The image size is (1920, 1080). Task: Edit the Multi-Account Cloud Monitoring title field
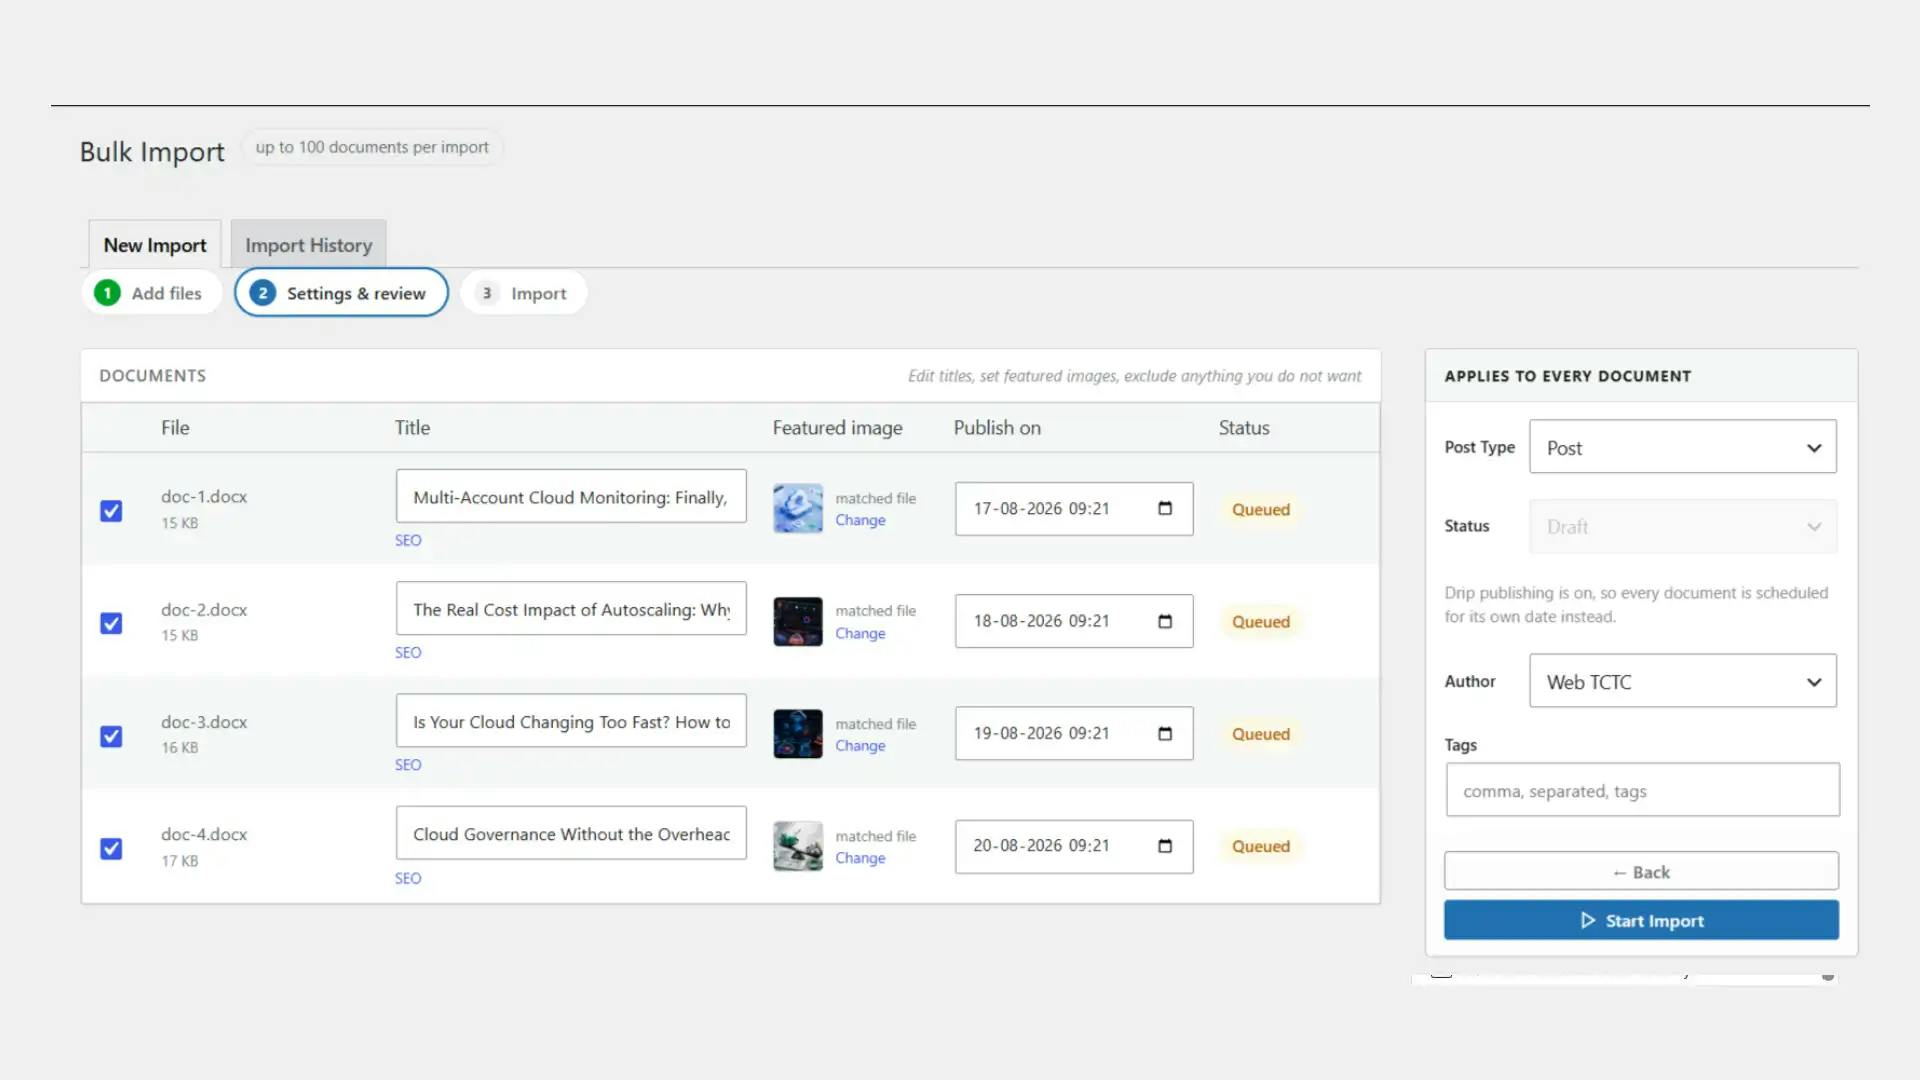[571, 496]
